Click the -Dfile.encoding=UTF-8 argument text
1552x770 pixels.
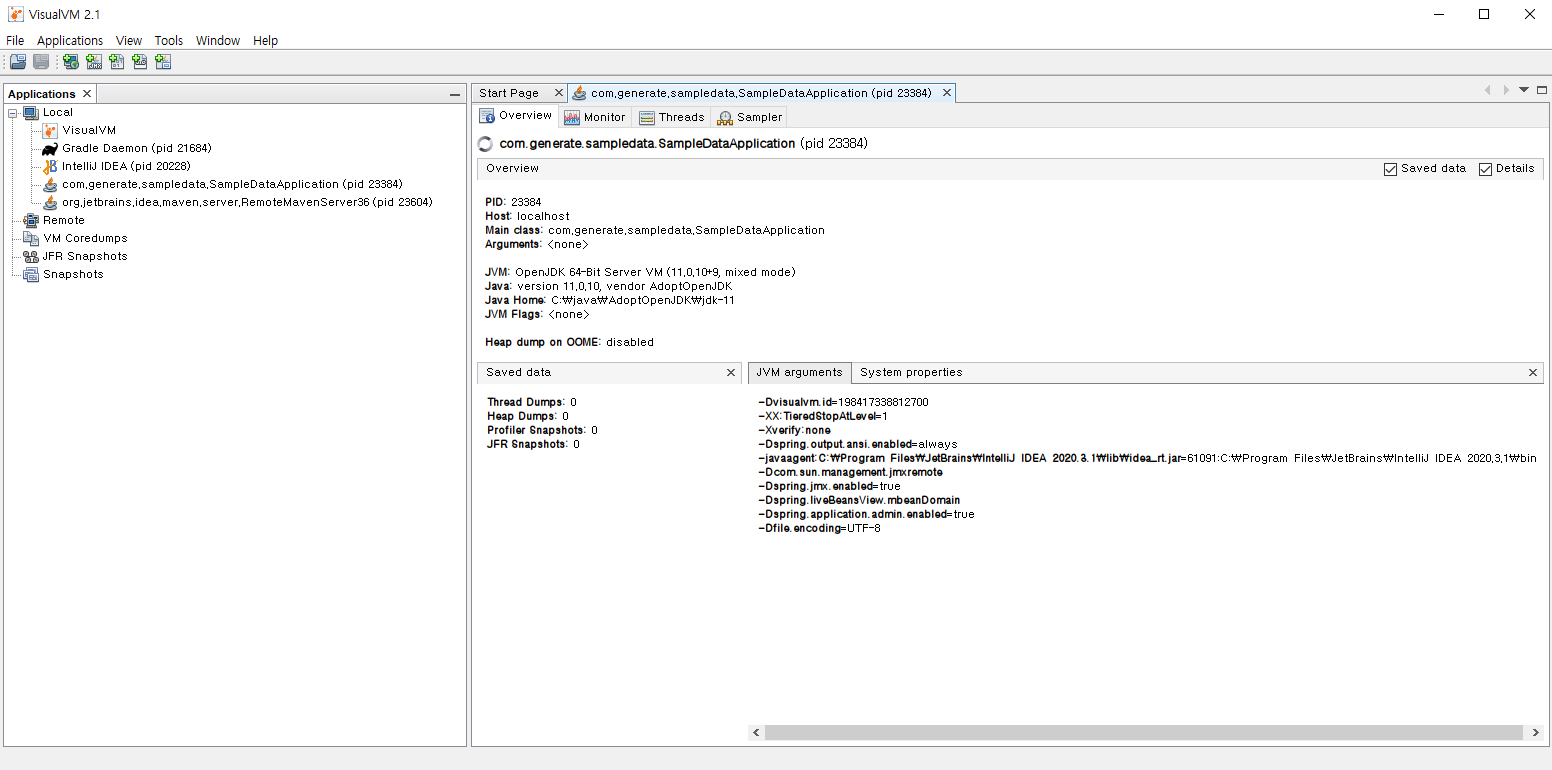(820, 528)
